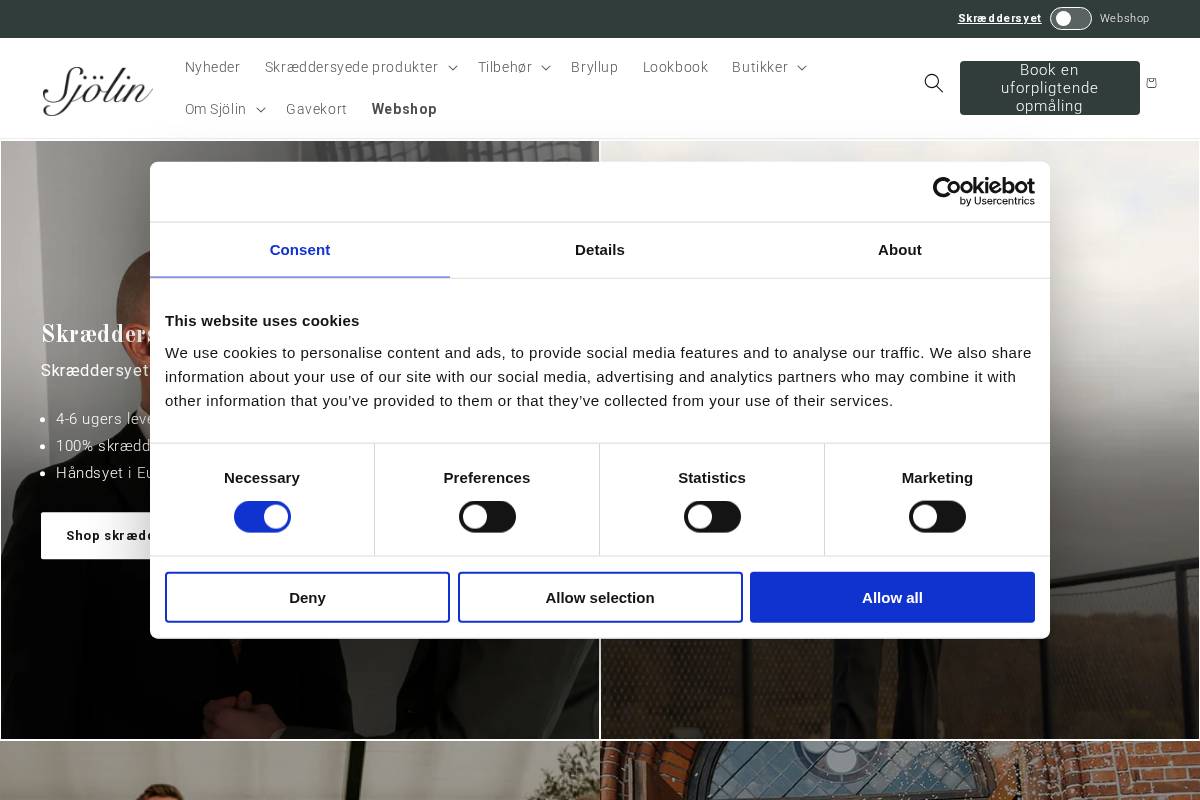This screenshot has width=1200, height=800.
Task: Click the Deny button
Action: [307, 597]
